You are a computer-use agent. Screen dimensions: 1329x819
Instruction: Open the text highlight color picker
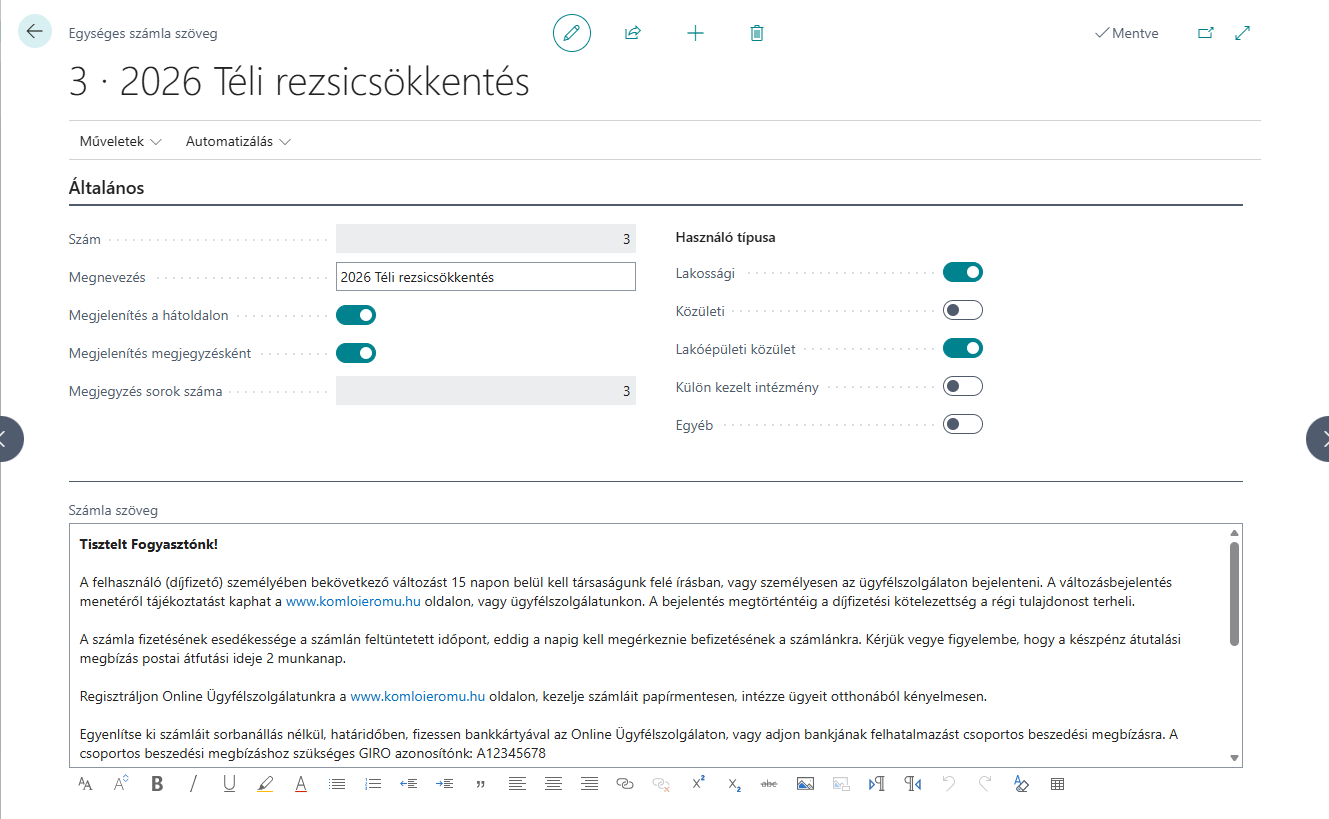[265, 784]
